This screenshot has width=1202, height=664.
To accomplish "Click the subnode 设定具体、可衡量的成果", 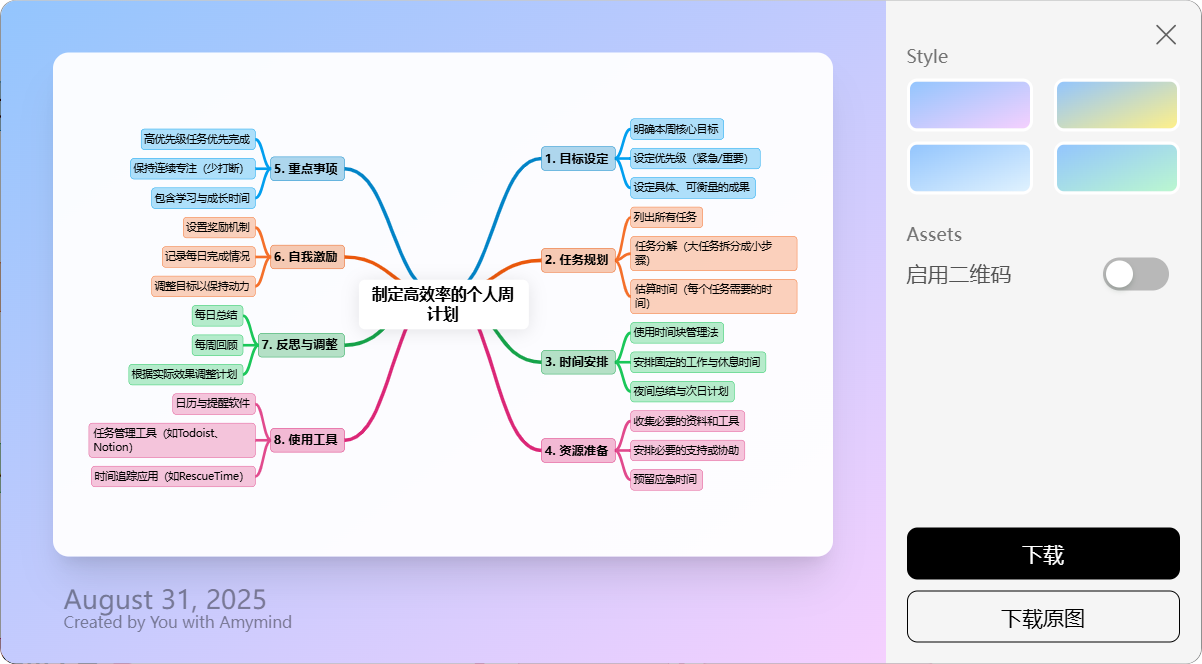I will [692, 187].
